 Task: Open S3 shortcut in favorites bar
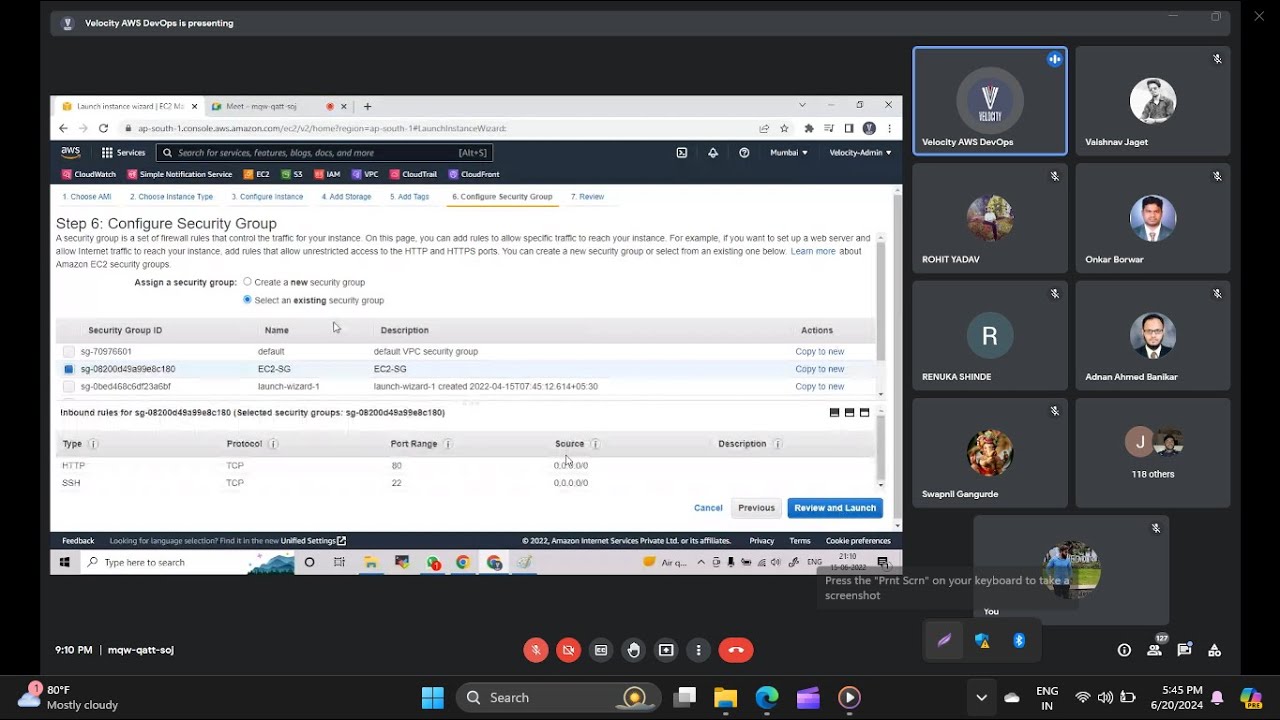(x=292, y=174)
